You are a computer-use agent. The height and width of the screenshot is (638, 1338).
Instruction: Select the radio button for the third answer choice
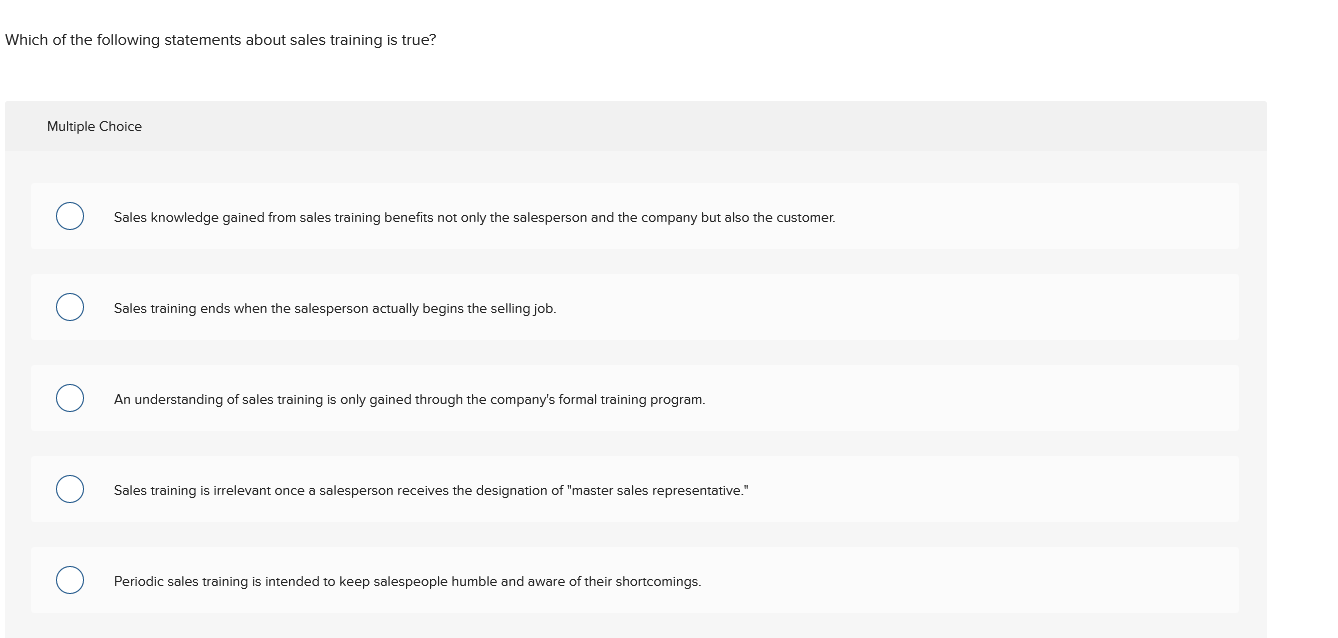click(x=69, y=398)
